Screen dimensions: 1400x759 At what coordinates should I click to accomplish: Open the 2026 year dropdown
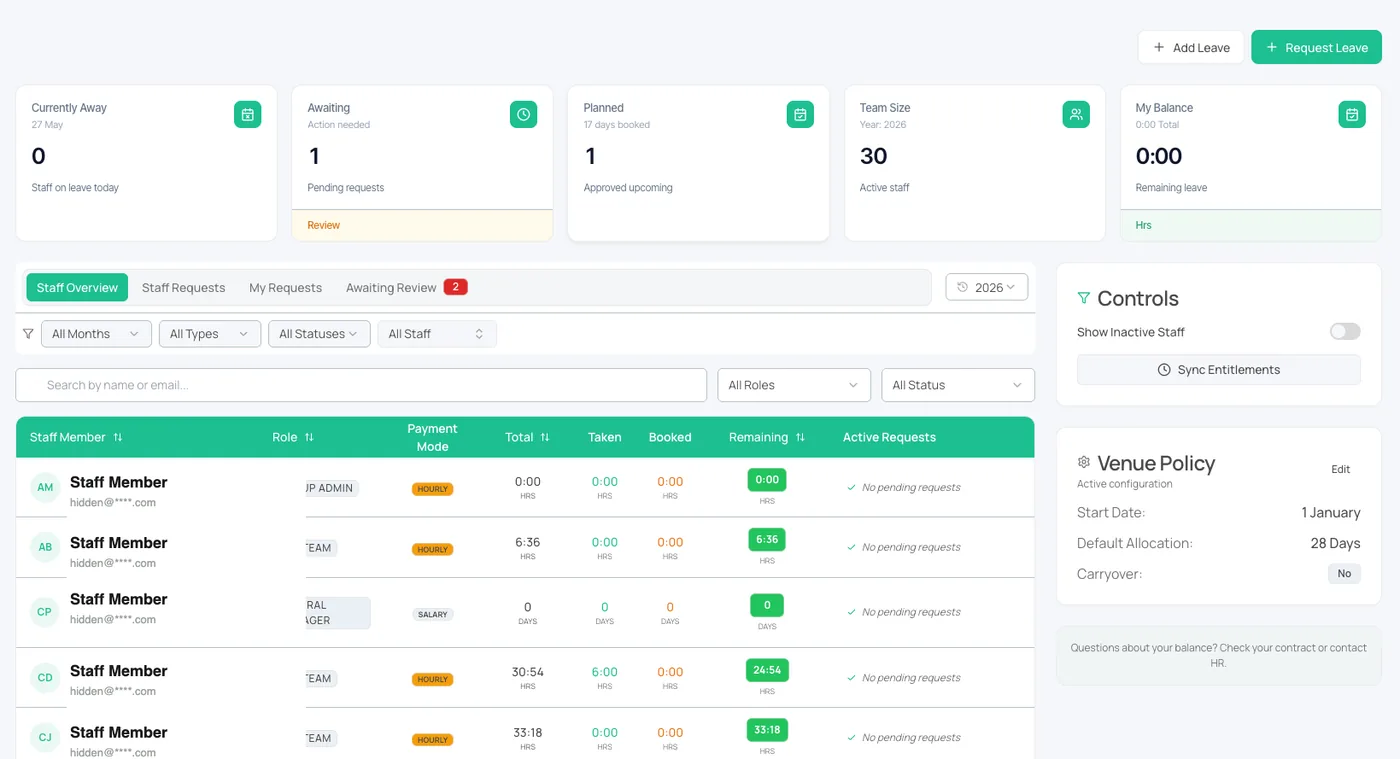click(987, 287)
